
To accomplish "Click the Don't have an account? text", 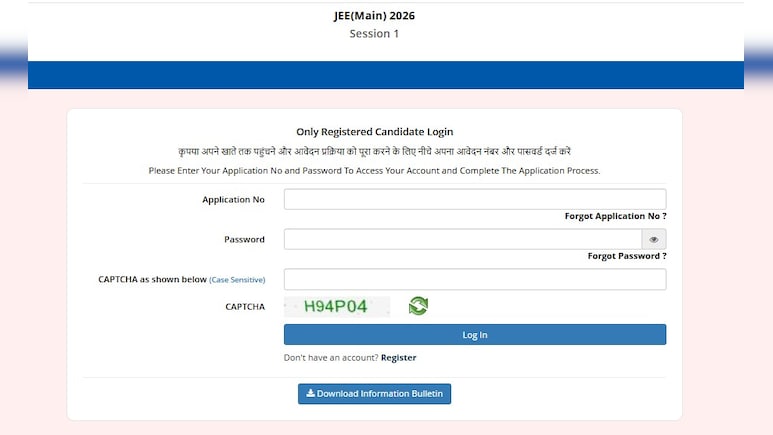I will click(x=331, y=358).
